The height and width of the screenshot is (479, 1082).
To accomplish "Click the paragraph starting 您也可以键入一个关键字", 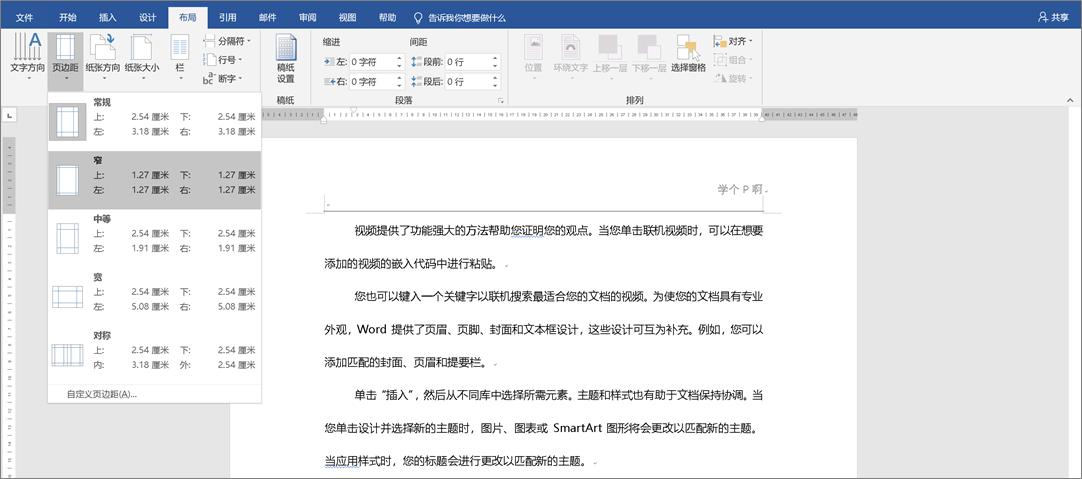I will pyautogui.click(x=544, y=329).
